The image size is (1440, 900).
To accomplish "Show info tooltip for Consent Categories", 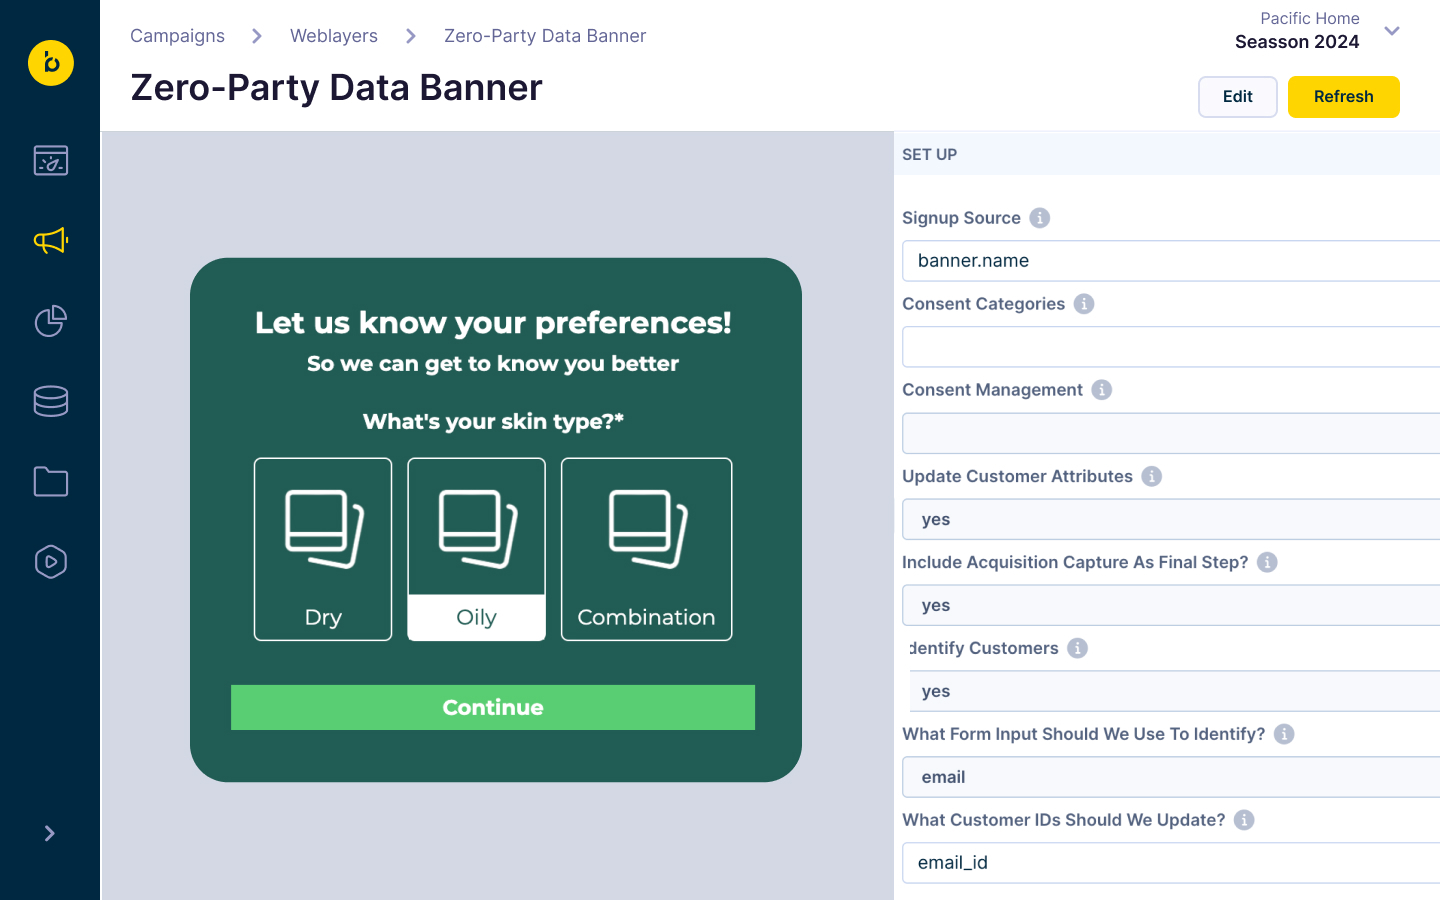I will (1084, 304).
